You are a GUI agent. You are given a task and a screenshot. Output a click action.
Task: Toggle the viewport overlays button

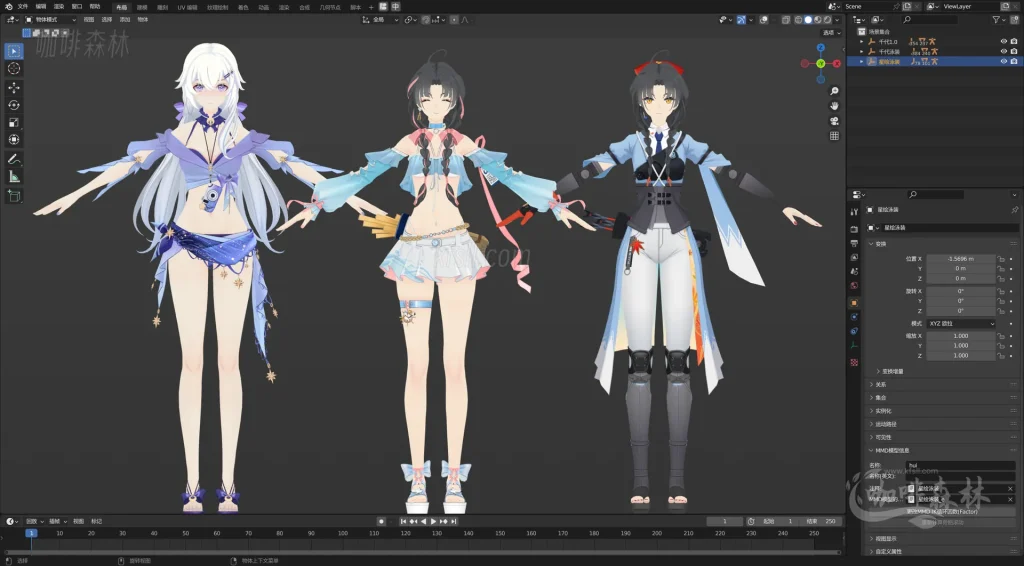tap(764, 20)
